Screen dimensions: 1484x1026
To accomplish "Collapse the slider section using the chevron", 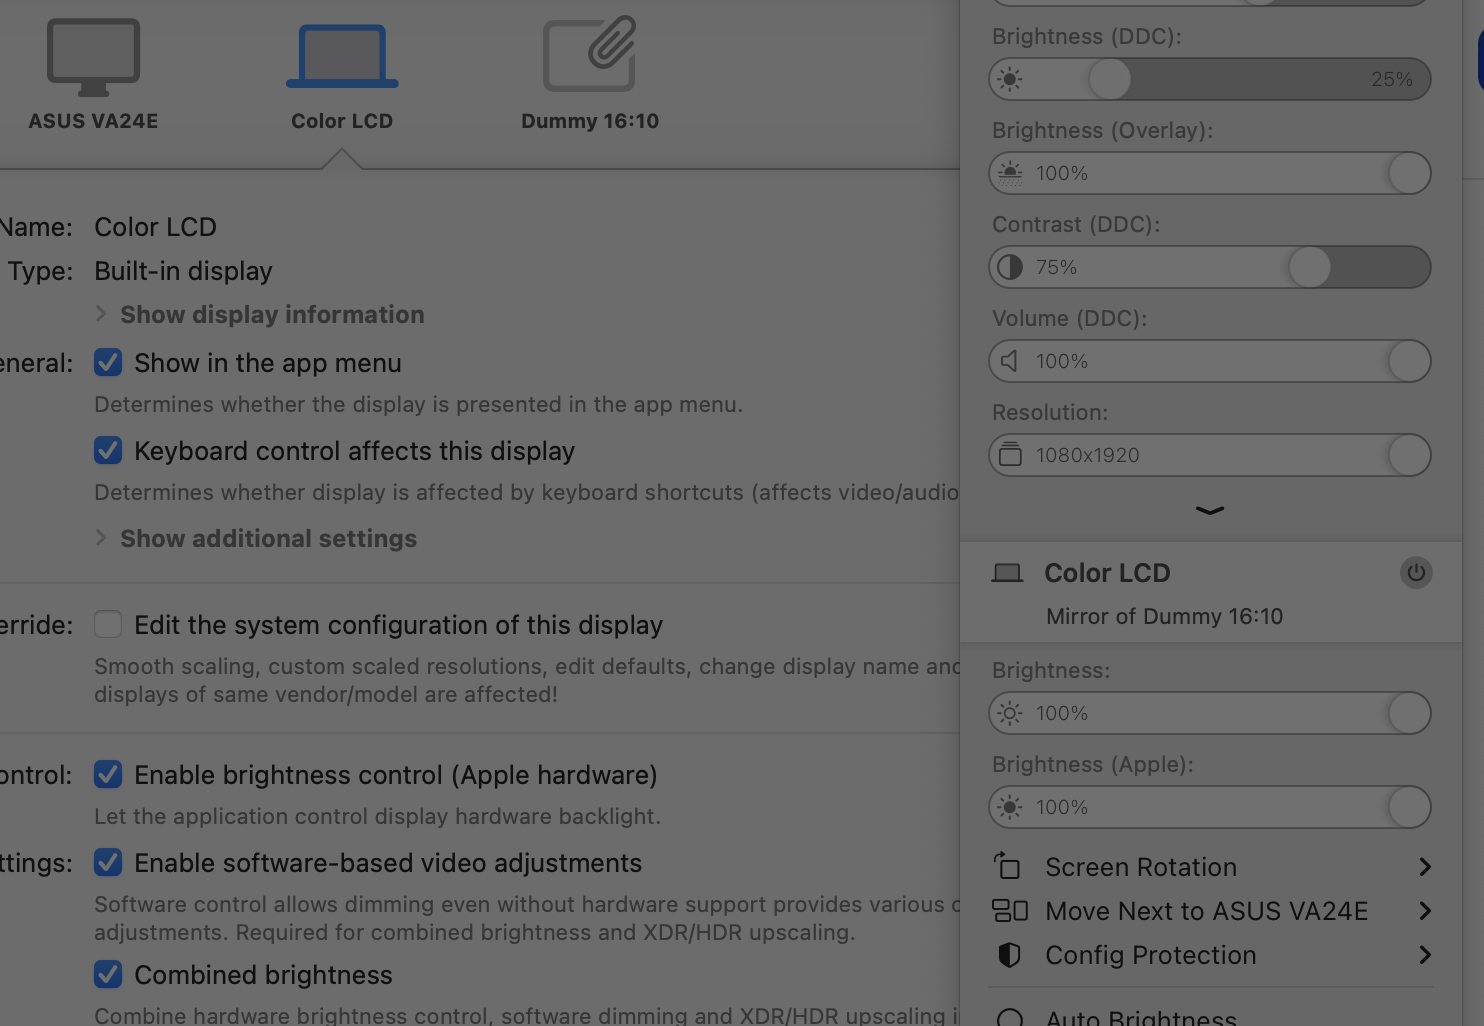I will [1209, 511].
